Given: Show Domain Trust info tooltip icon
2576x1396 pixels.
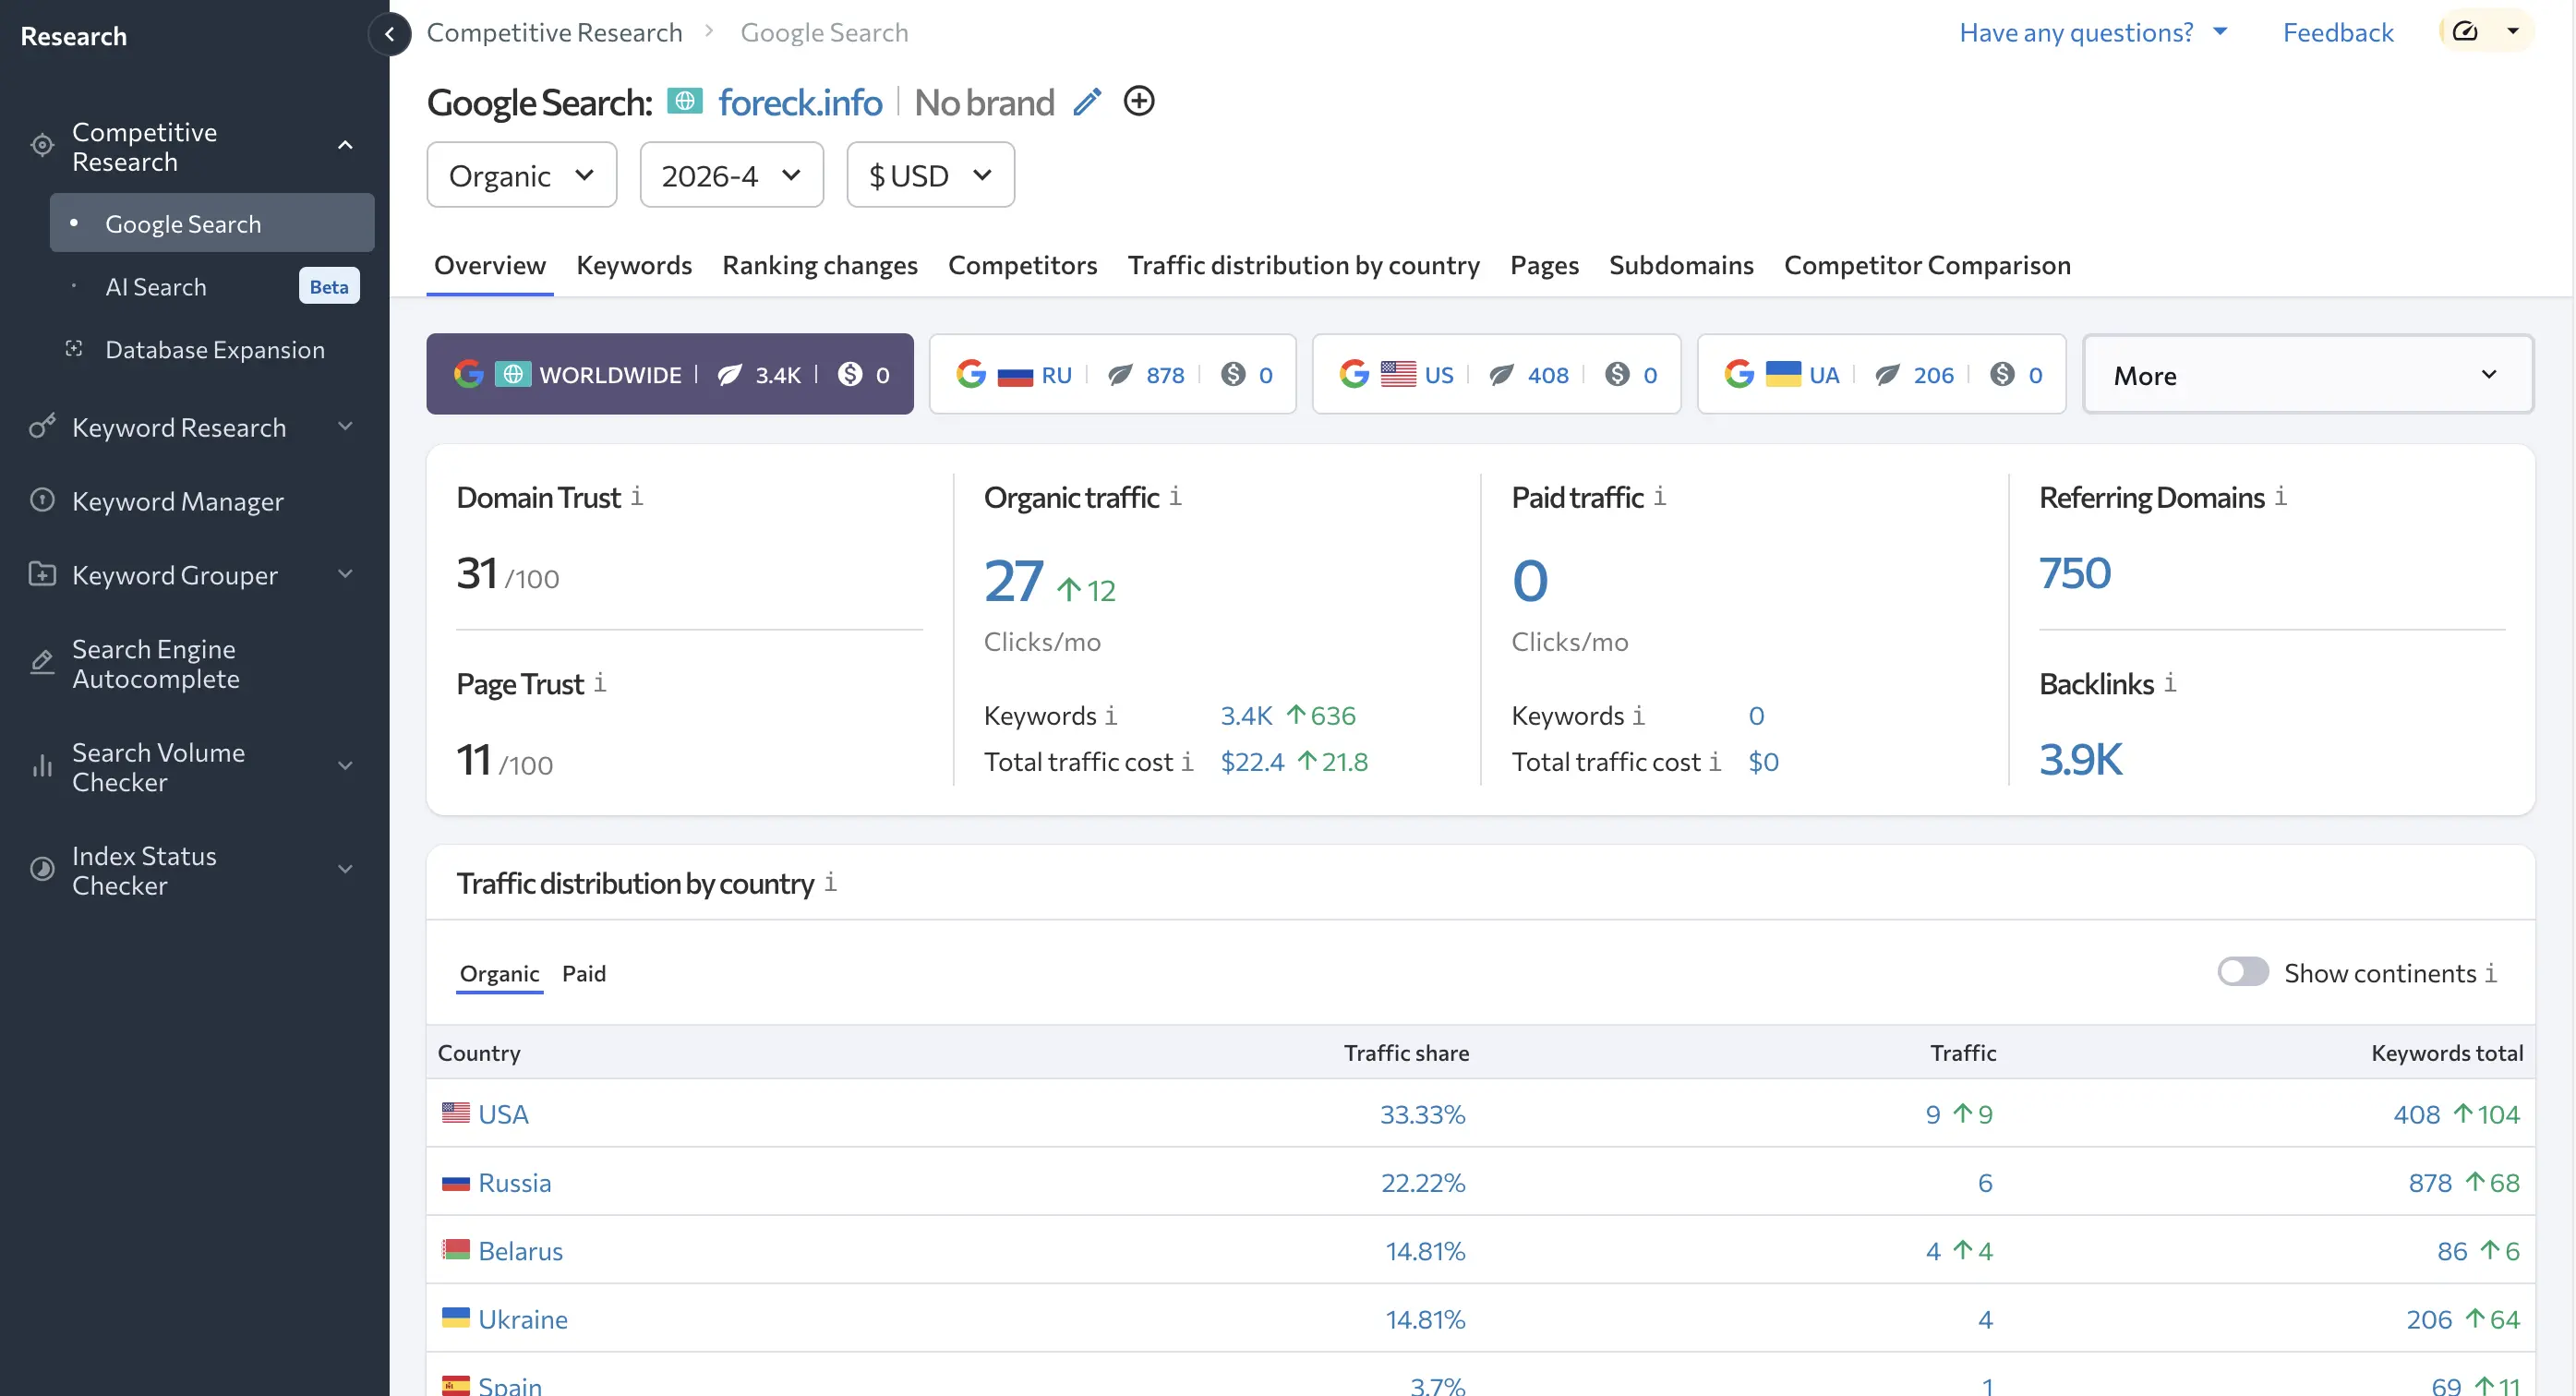Looking at the screenshot, I should click(637, 496).
